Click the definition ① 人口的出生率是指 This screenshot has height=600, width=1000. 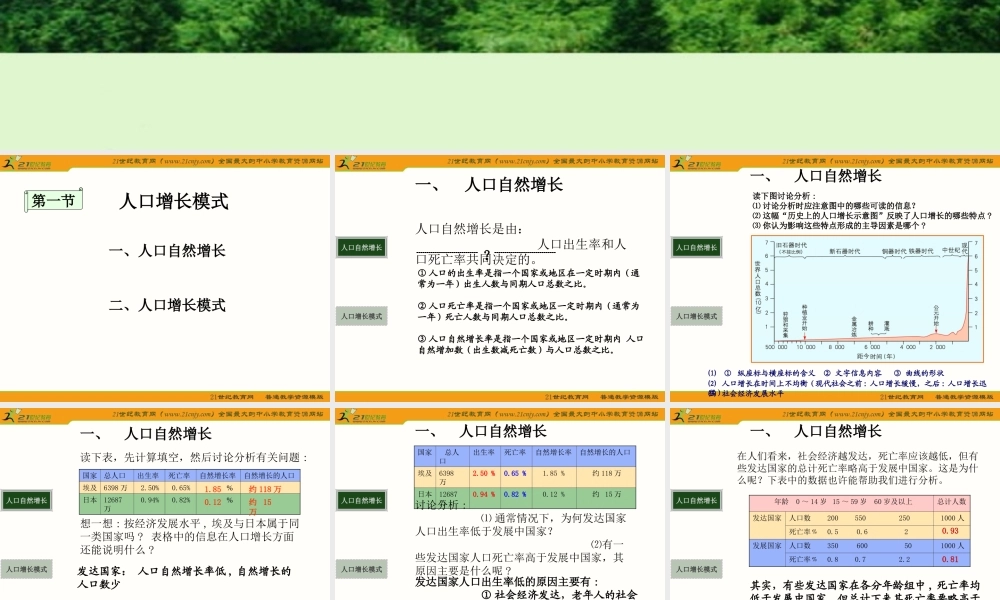[x=529, y=278]
